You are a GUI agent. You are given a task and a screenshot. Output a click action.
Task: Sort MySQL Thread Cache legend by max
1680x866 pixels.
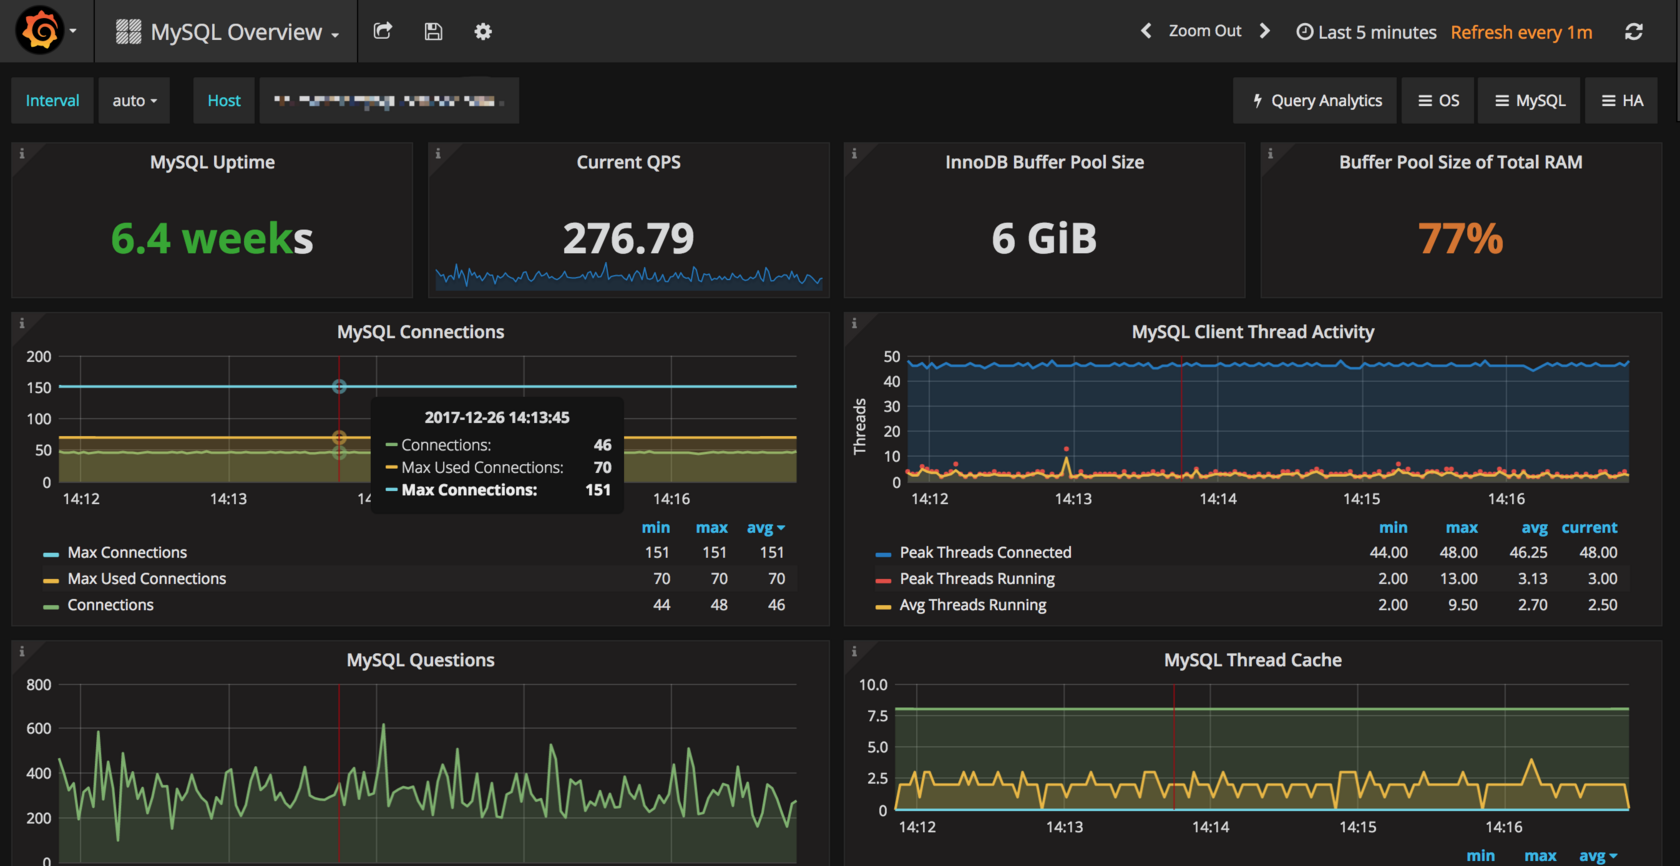[x=1540, y=856]
